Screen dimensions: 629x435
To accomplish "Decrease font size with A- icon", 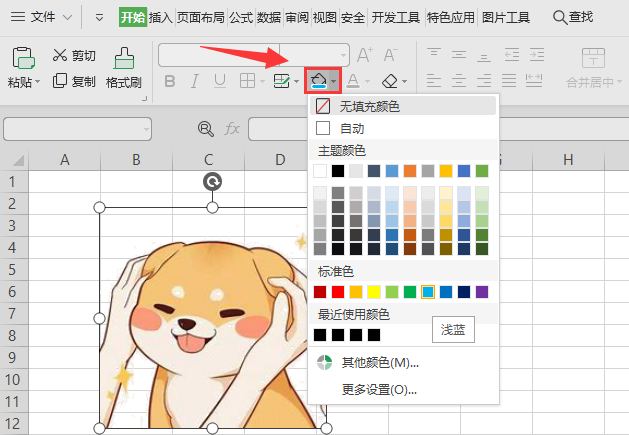I will (x=390, y=55).
